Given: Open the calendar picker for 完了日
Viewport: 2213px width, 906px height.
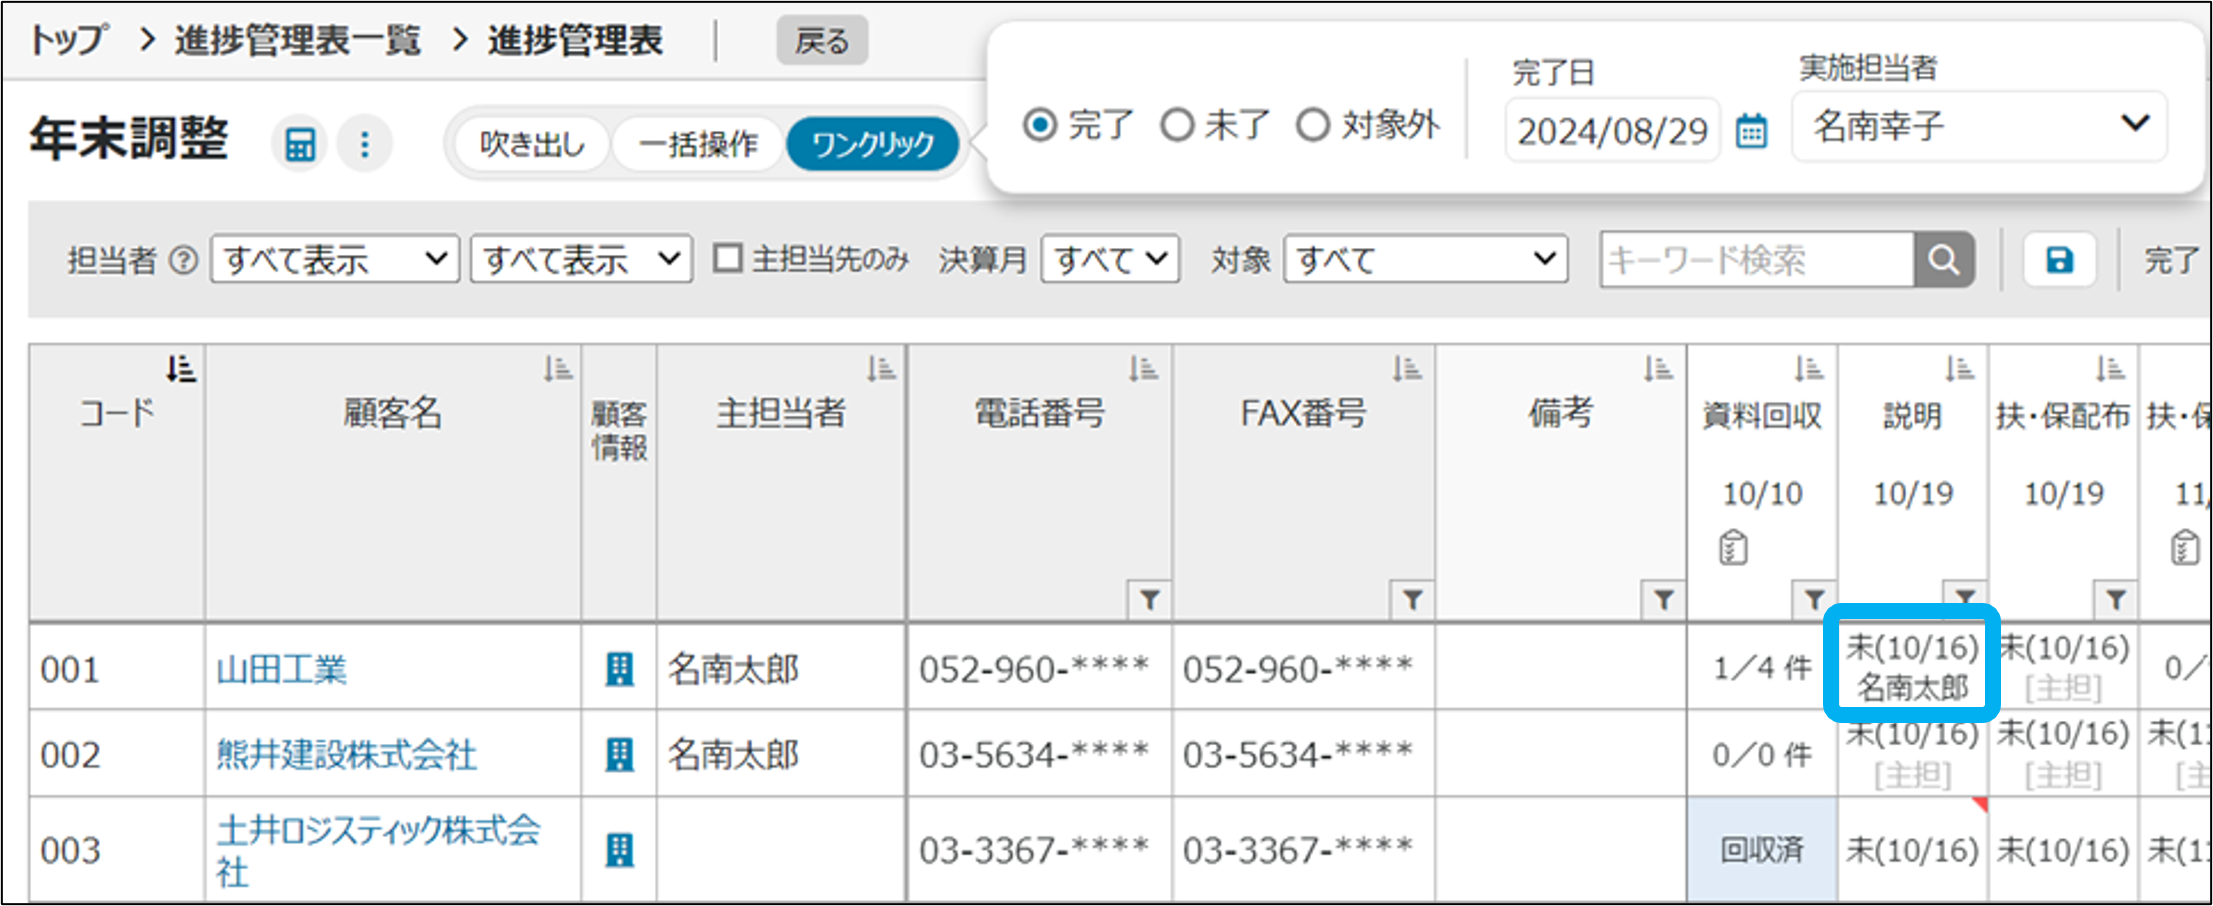Looking at the screenshot, I should (x=1751, y=131).
